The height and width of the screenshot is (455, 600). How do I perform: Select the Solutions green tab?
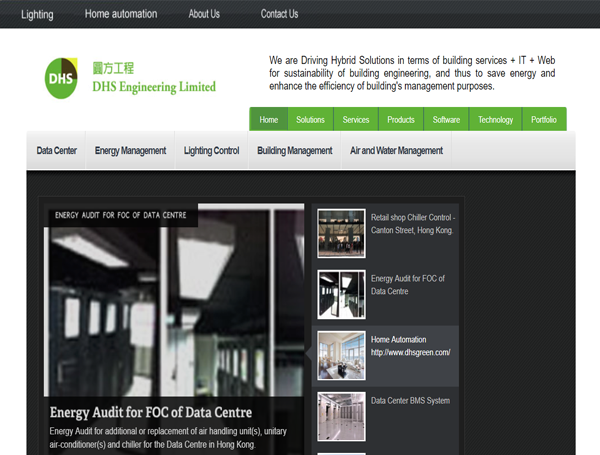tap(310, 120)
